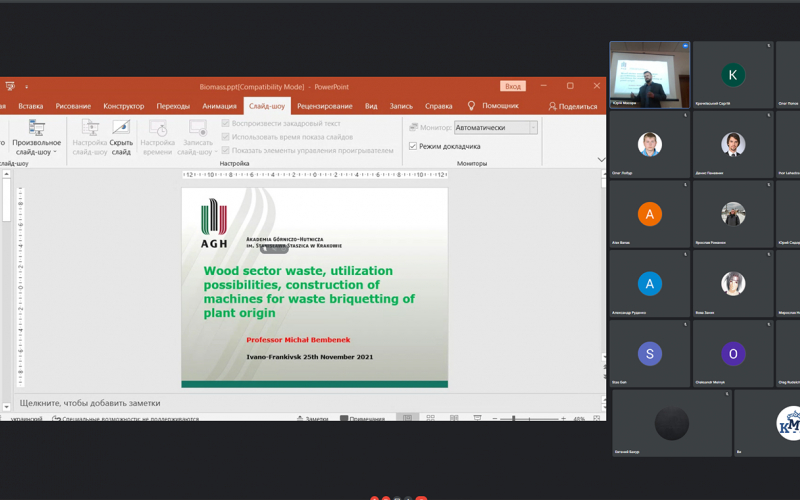Screen dimensions: 800x500
Task: Open the Вставка tab
Action: (x=31, y=106)
